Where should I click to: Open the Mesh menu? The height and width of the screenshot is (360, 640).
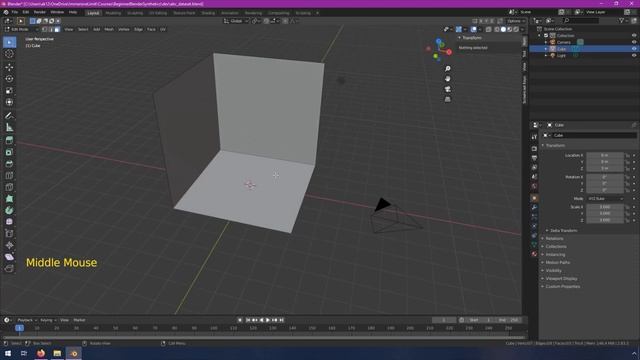tap(109, 29)
